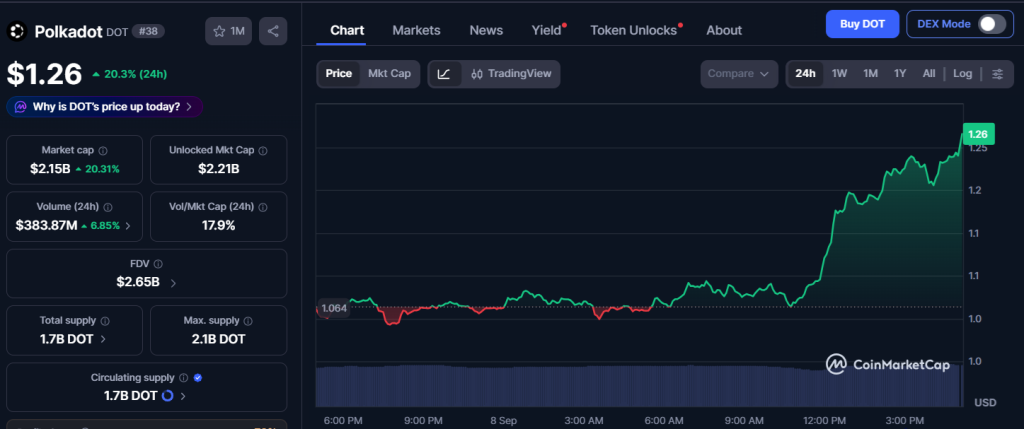Click the Volume (24h) info icon

pyautogui.click(x=108, y=207)
